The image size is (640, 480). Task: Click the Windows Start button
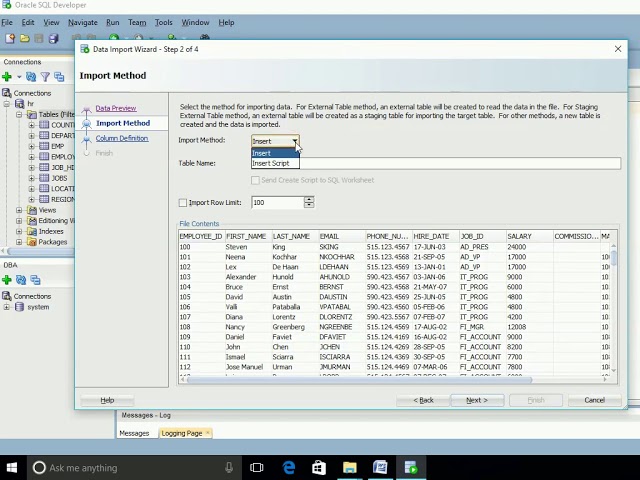pos(12,468)
